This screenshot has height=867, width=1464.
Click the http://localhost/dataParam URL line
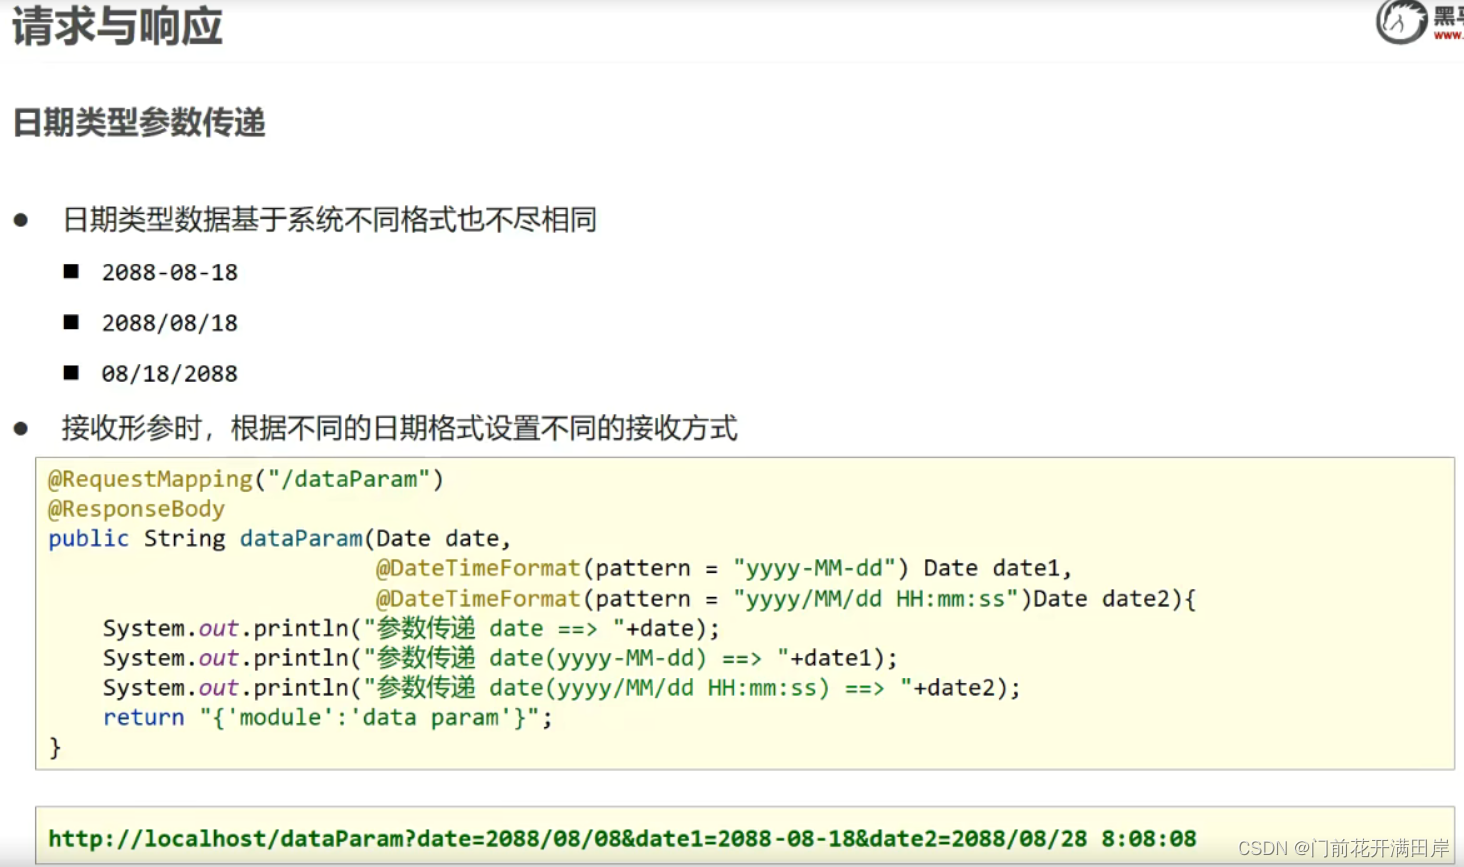[x=622, y=838]
